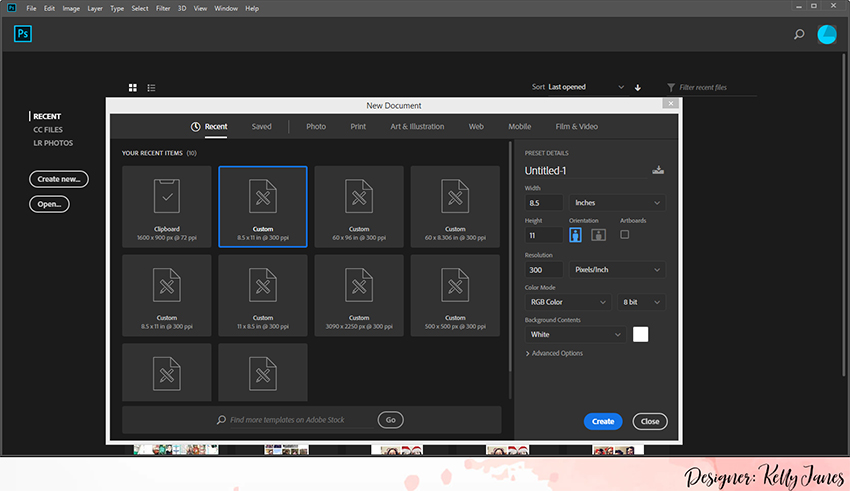The width and height of the screenshot is (850, 491).
Task: Open the search magnifier icon
Action: click(x=799, y=35)
